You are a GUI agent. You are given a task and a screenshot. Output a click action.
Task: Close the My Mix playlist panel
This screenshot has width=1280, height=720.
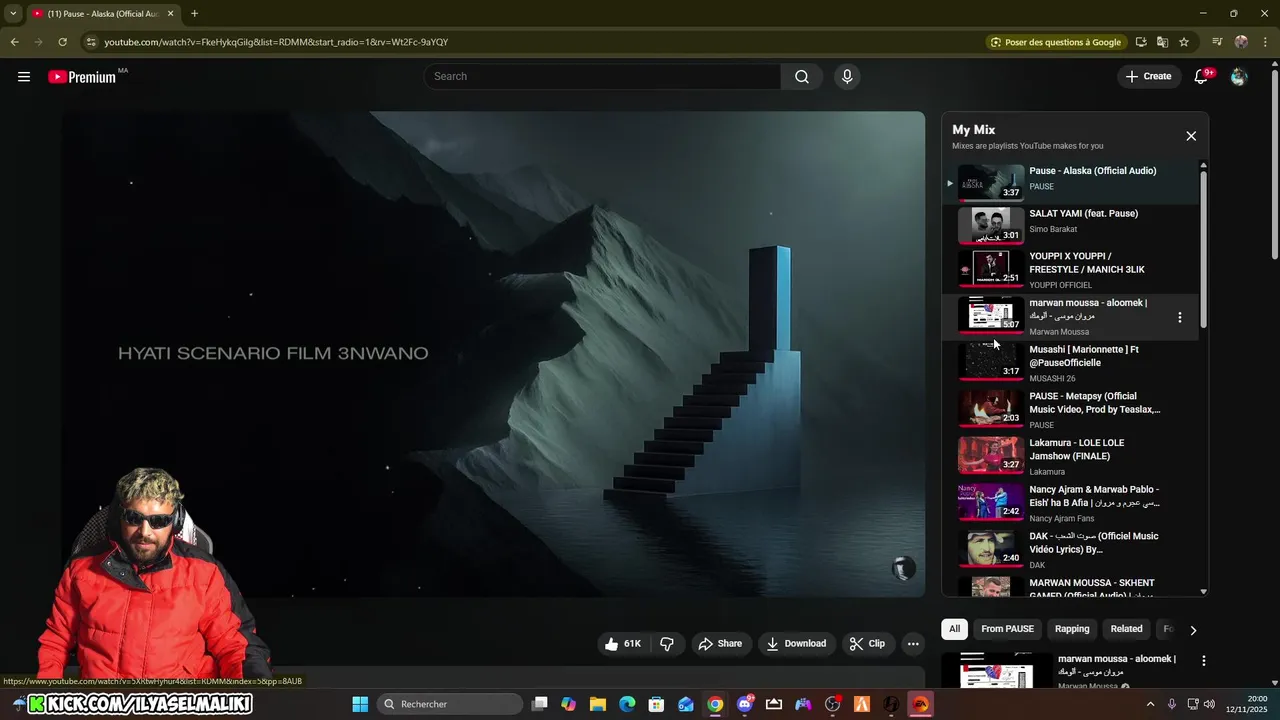coord(1191,136)
